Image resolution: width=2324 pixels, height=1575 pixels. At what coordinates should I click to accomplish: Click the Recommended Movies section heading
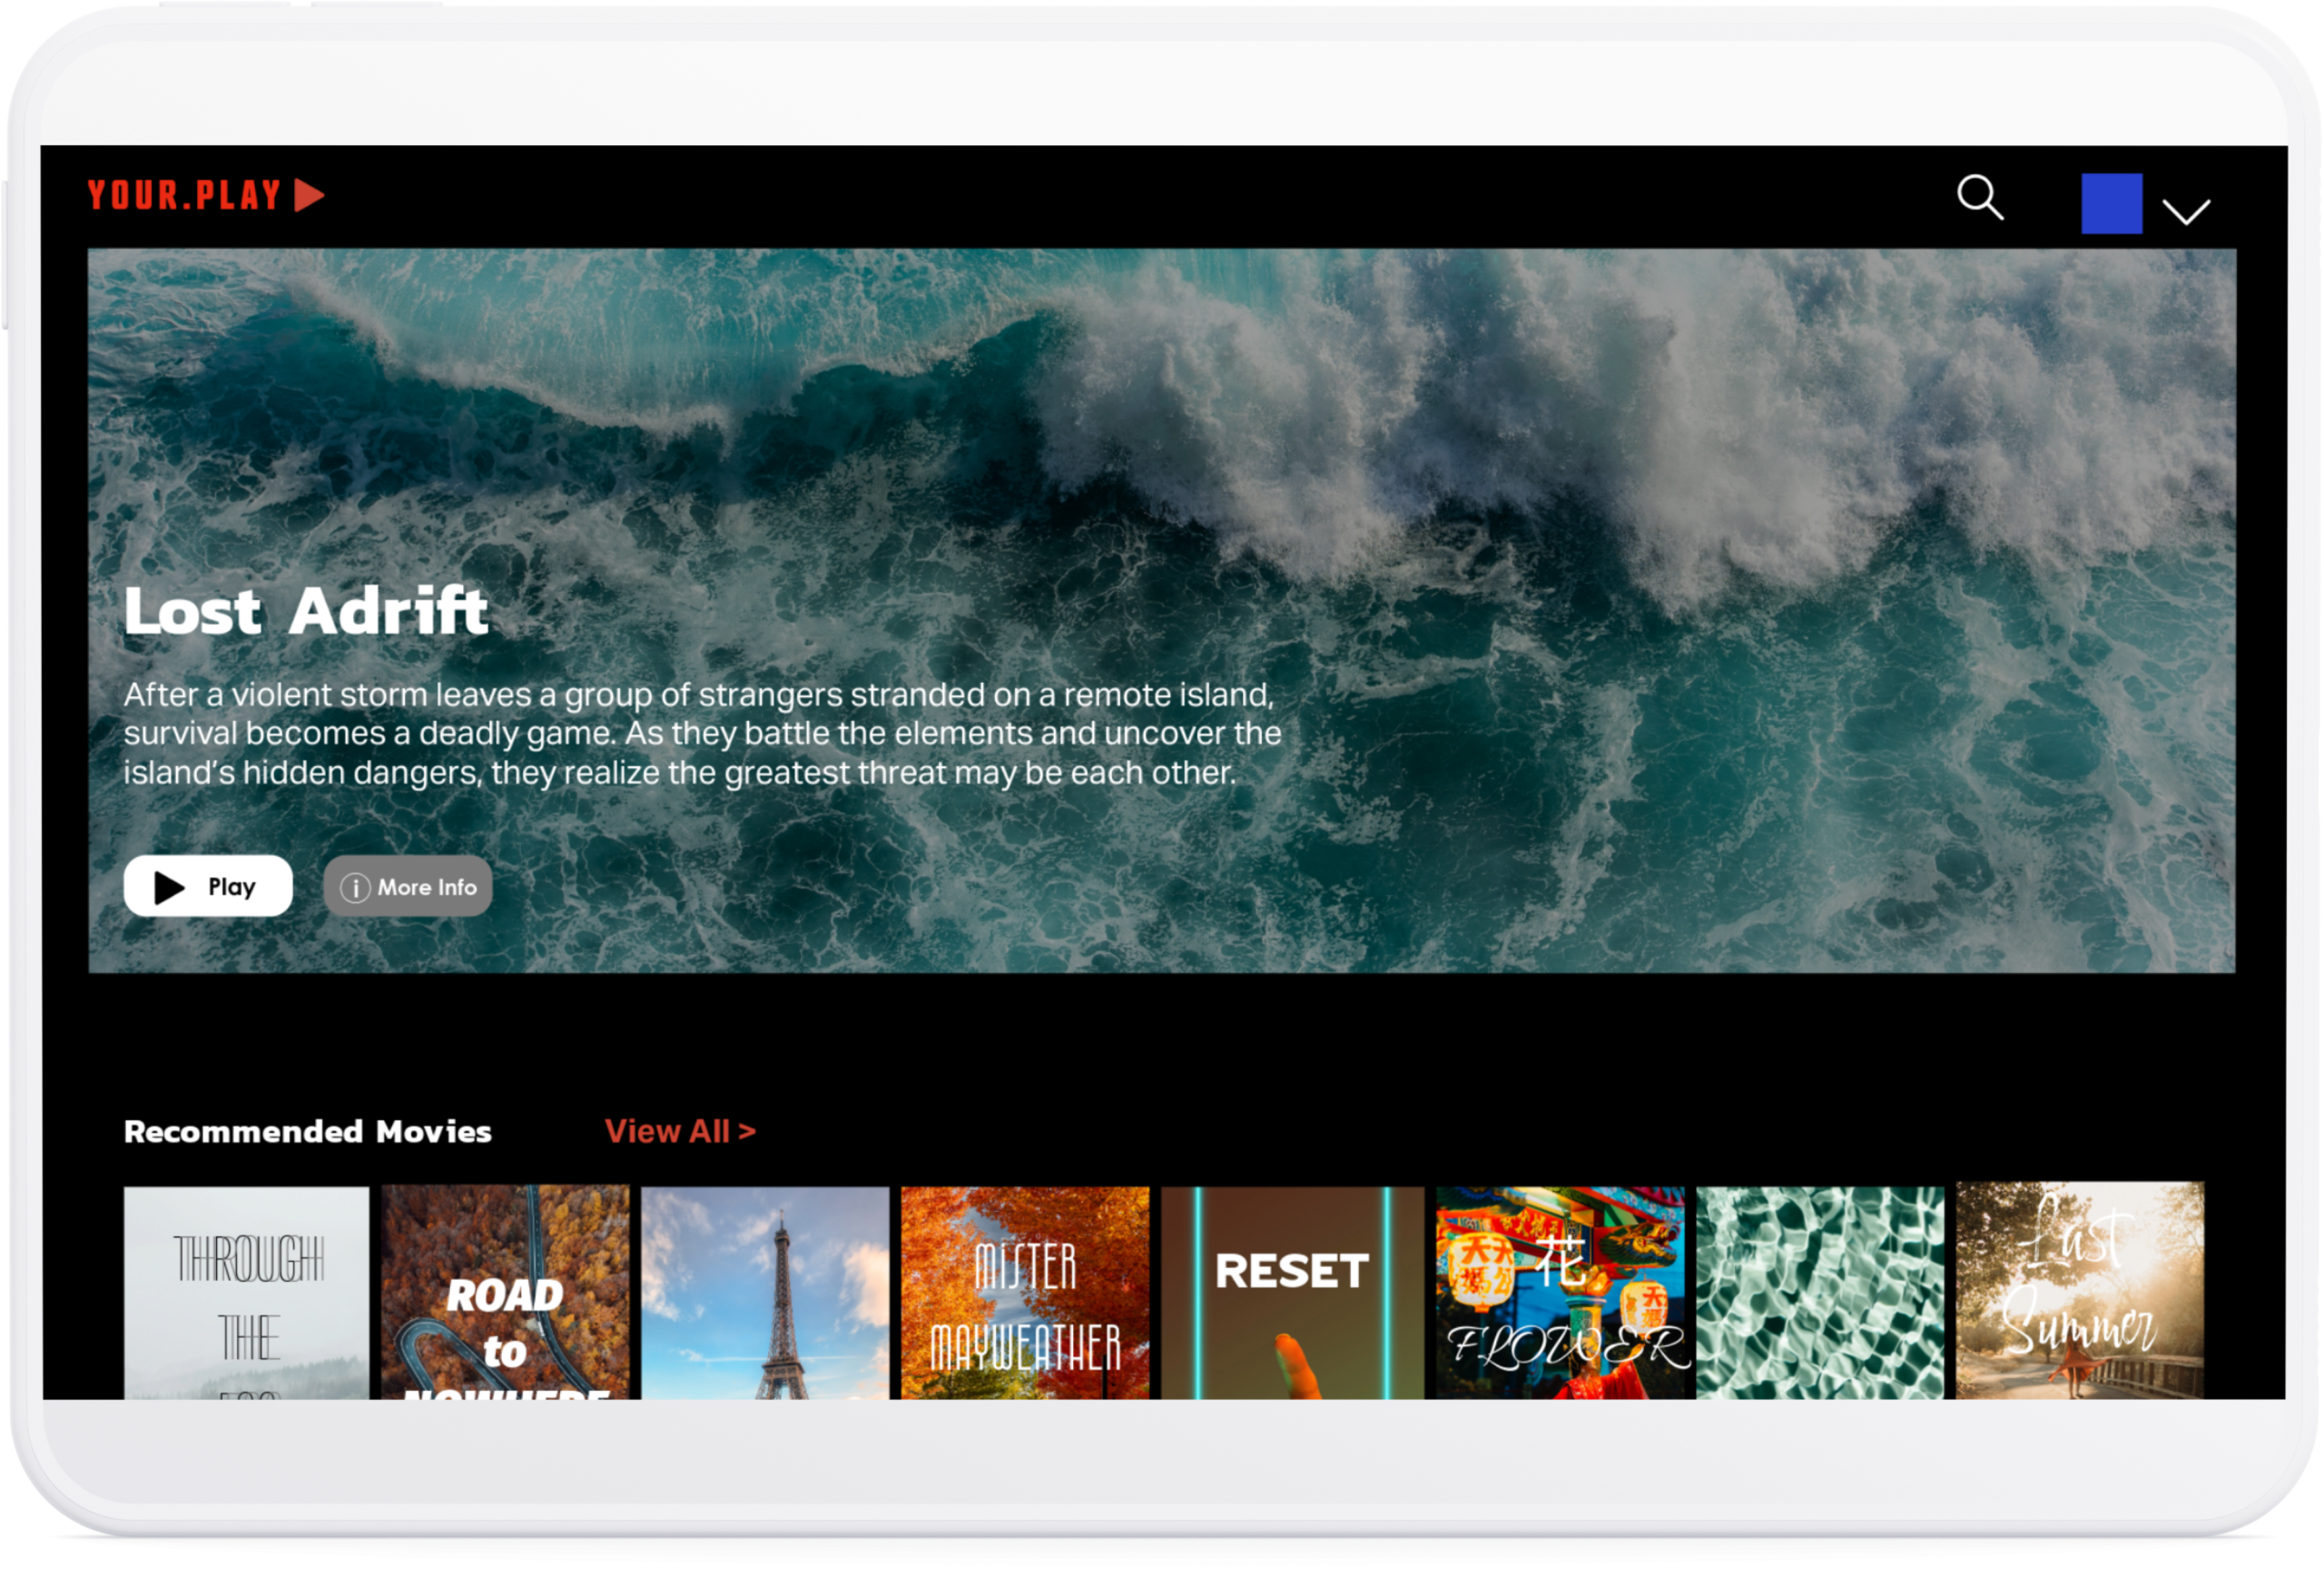[308, 1131]
